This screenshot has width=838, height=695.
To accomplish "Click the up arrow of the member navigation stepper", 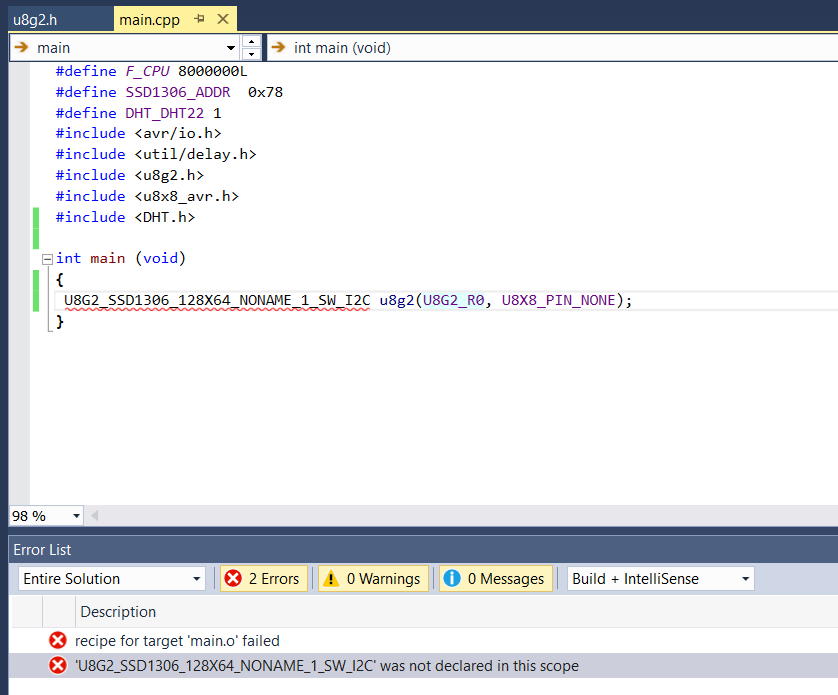I will tap(251, 41).
